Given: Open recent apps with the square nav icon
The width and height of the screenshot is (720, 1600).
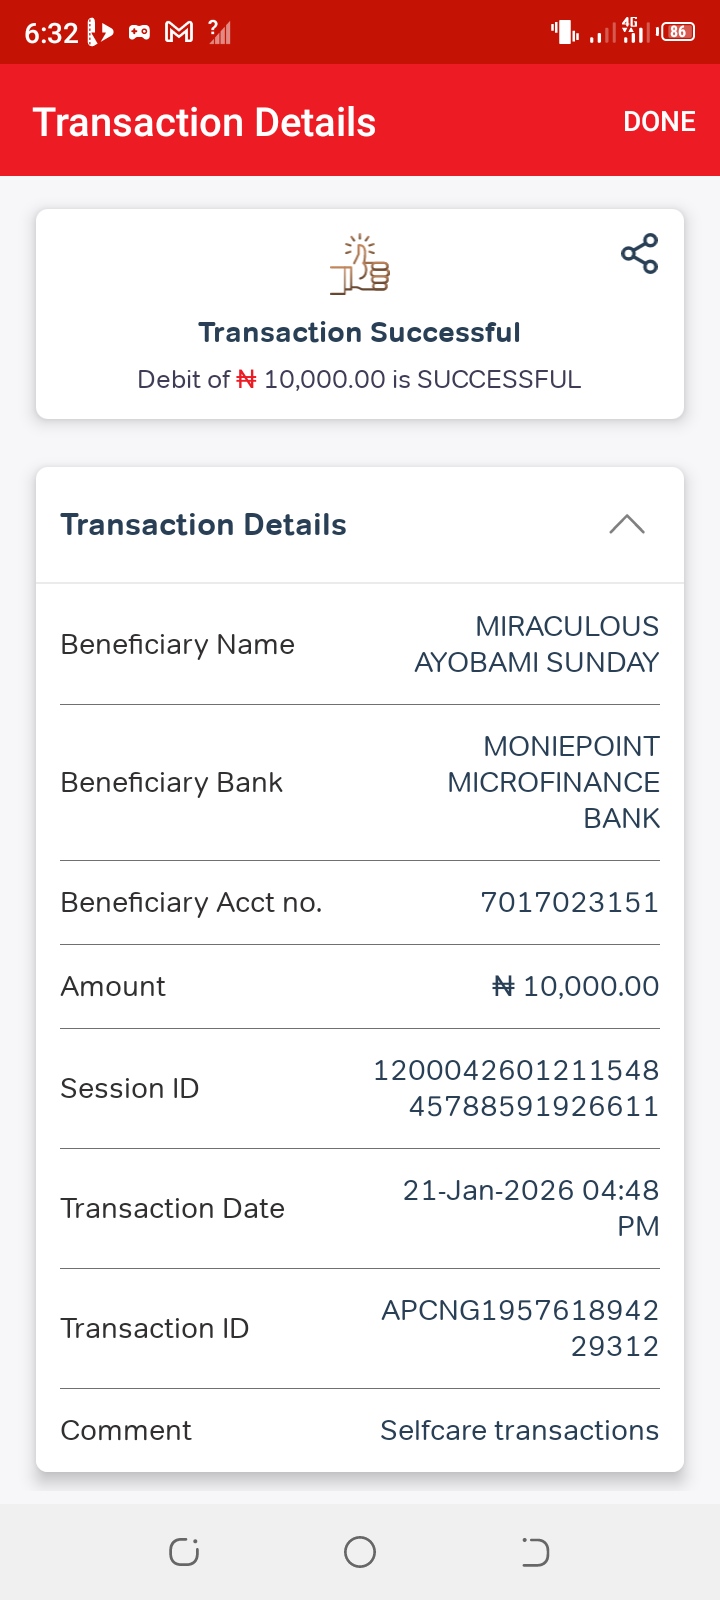Looking at the screenshot, I should (184, 1552).
